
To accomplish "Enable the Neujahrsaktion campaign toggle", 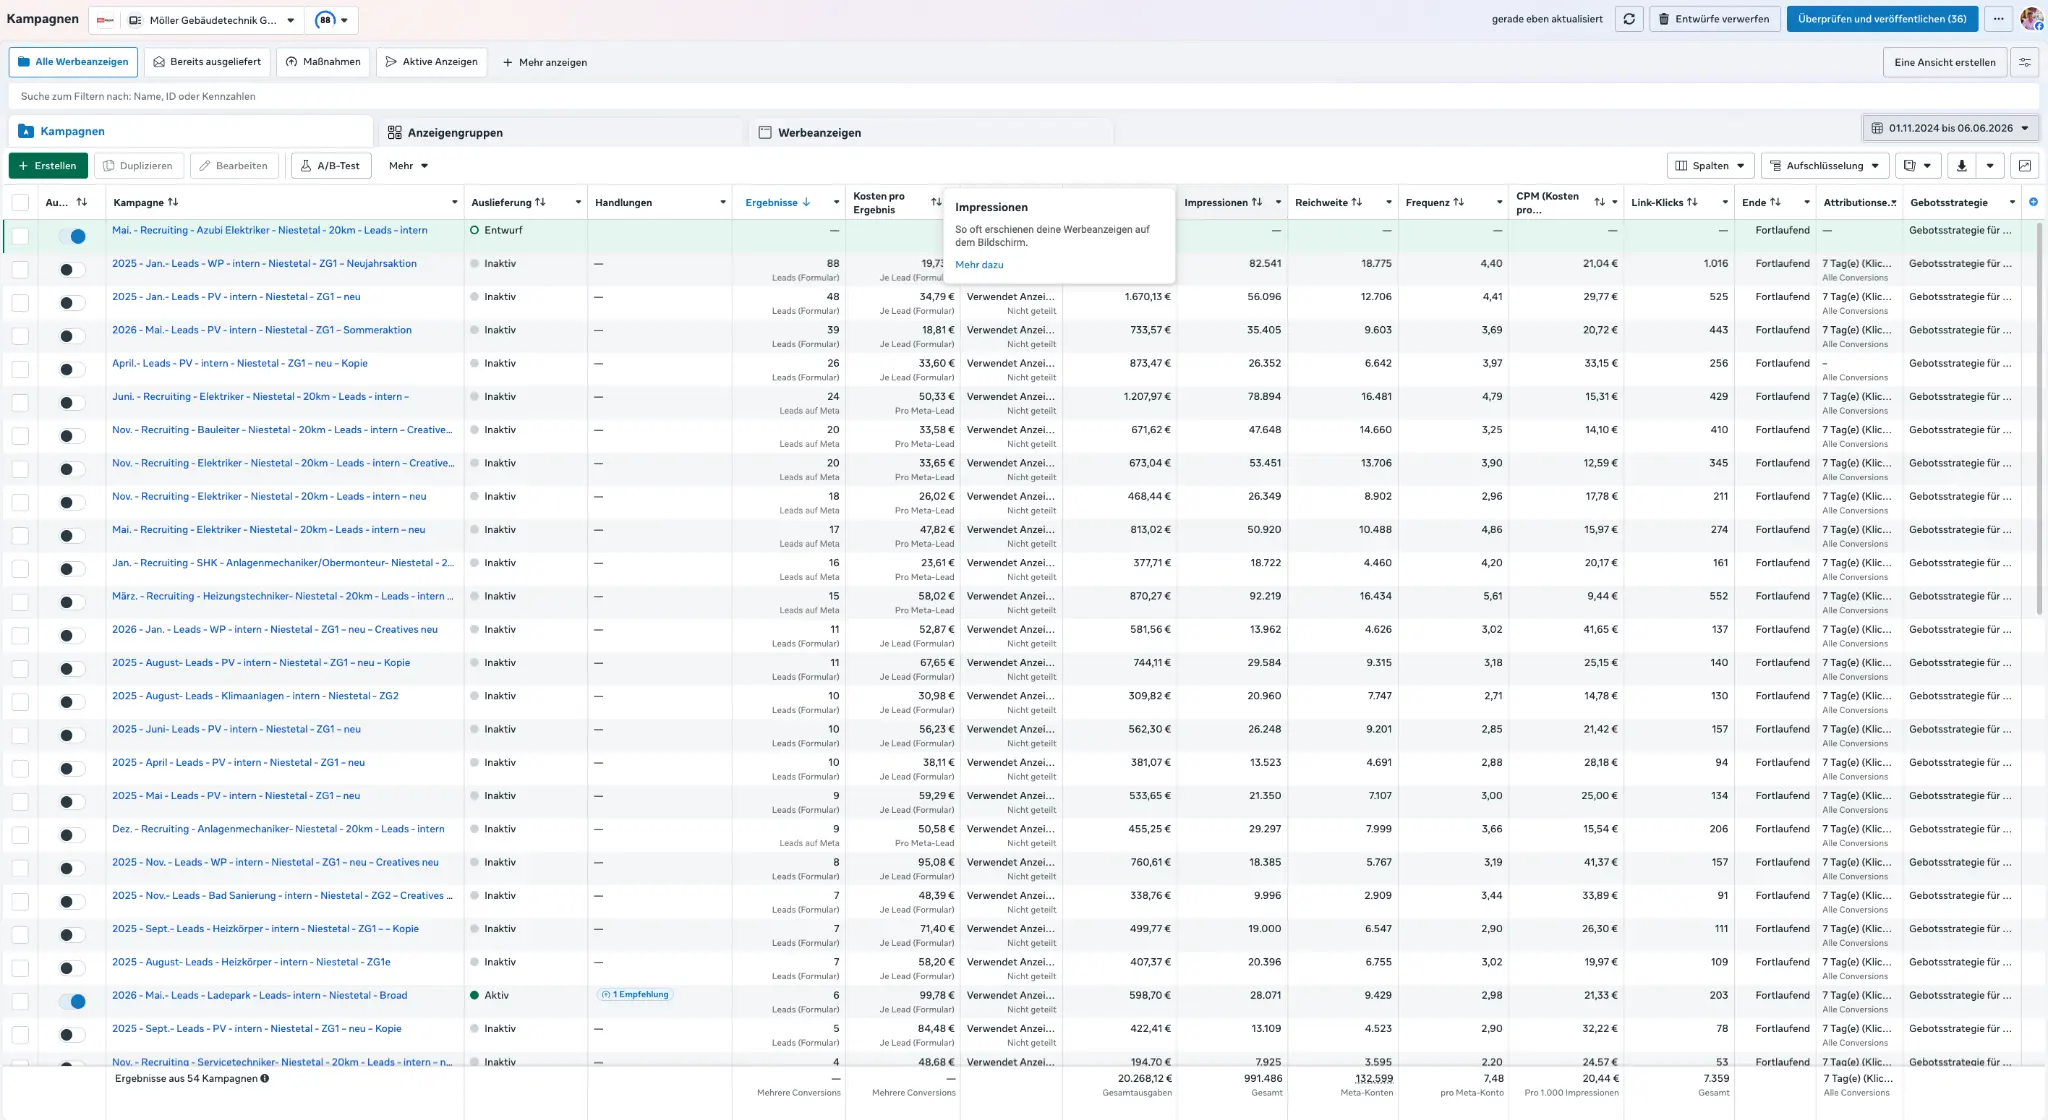I will coord(72,269).
